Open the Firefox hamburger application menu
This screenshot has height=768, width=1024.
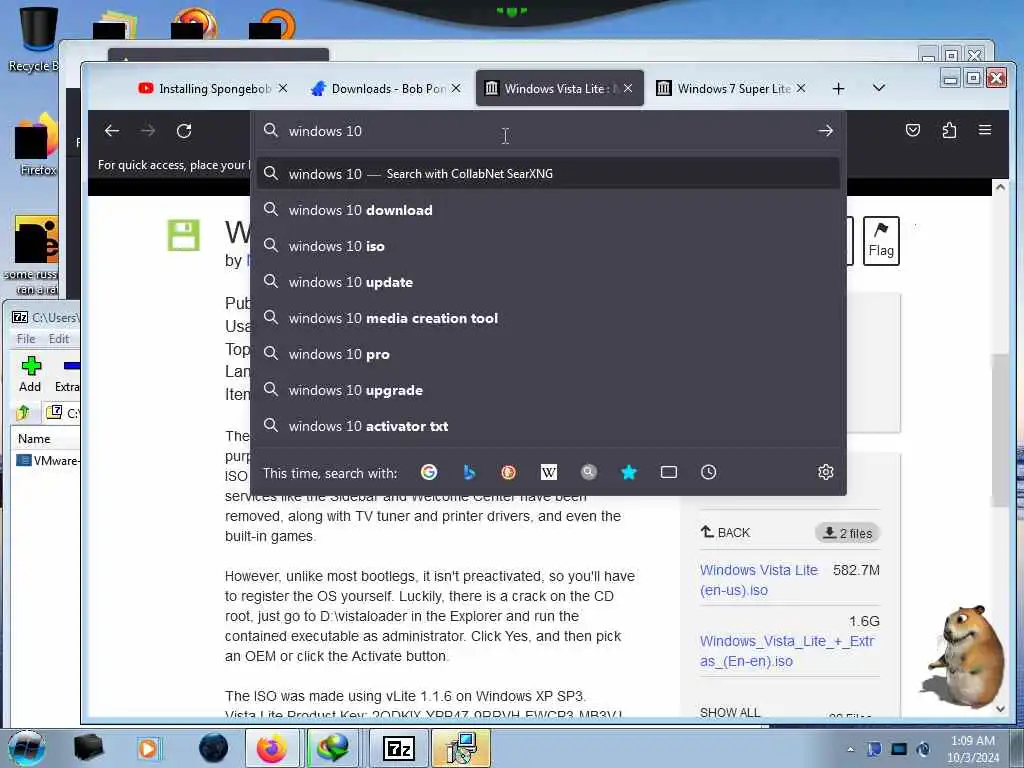click(985, 130)
